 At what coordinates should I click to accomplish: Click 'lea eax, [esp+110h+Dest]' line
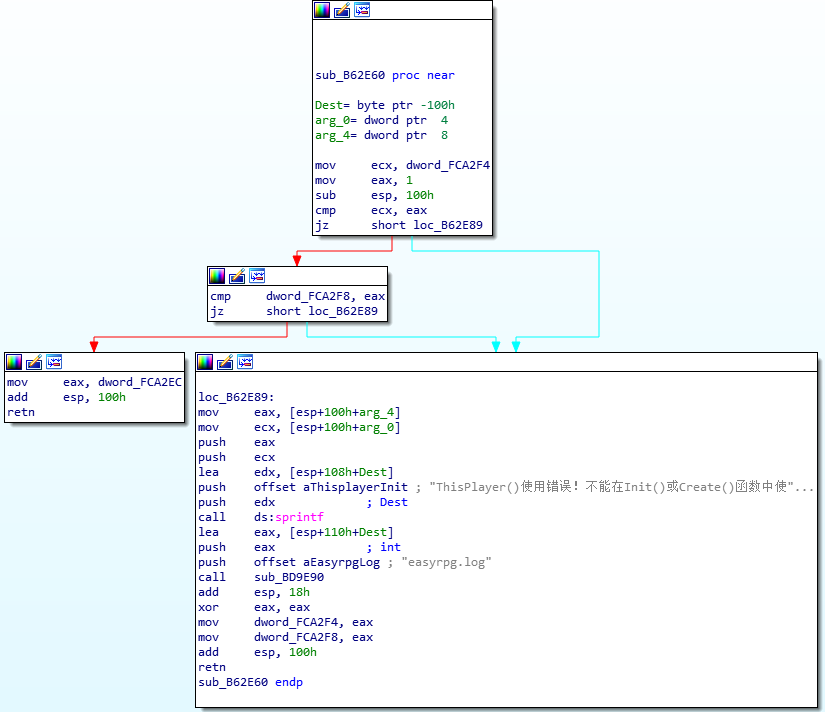point(296,532)
